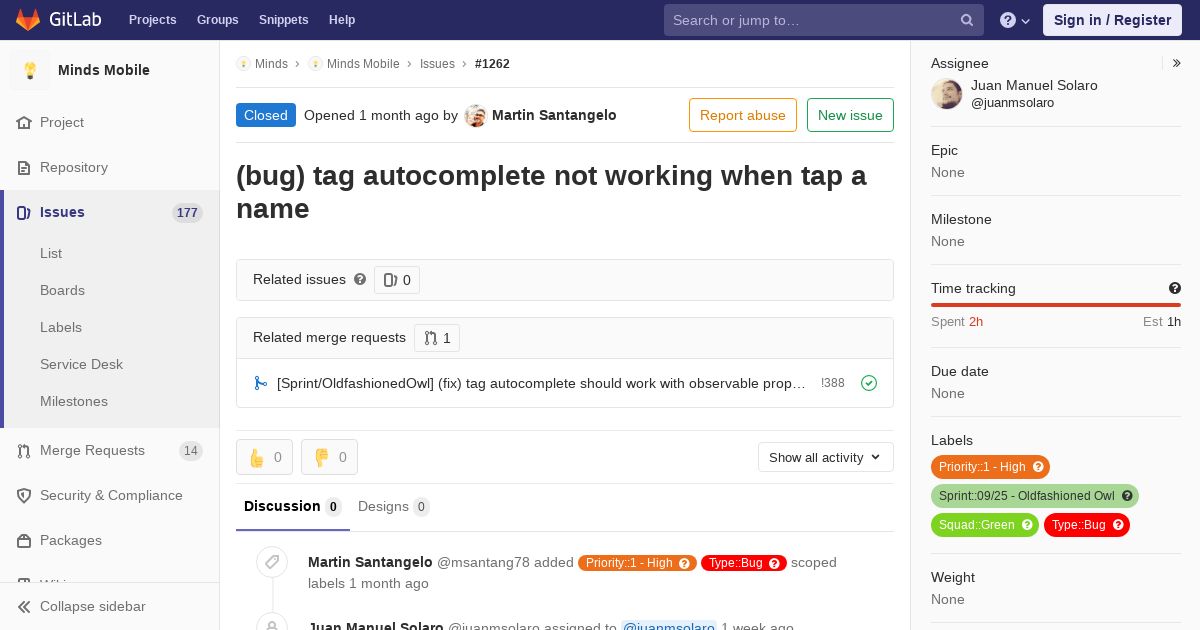The width and height of the screenshot is (1200, 630).
Task: Open Security & Compliance shield icon
Action: click(x=24, y=496)
